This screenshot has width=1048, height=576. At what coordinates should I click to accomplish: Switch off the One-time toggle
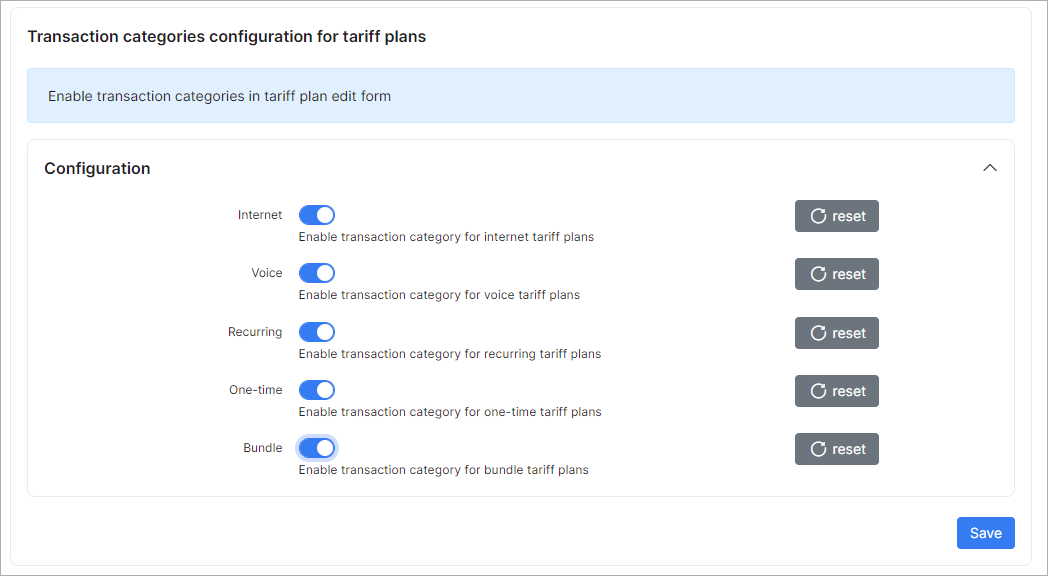coord(317,390)
